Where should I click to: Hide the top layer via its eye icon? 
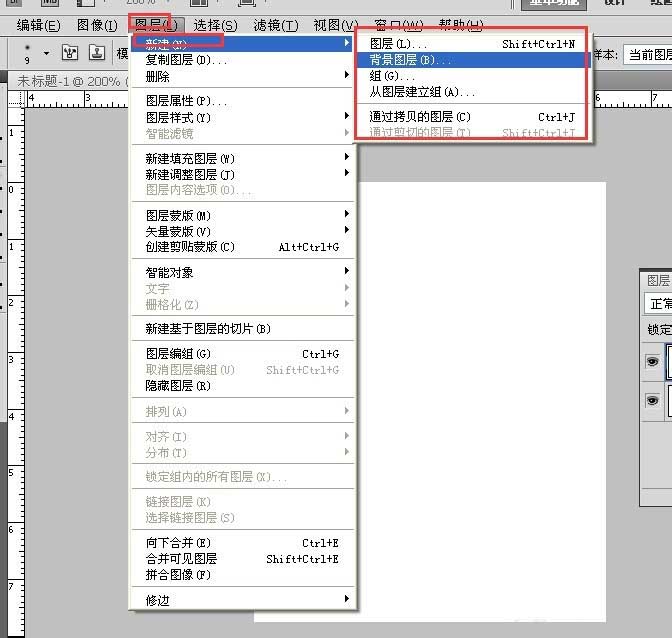tap(652, 362)
